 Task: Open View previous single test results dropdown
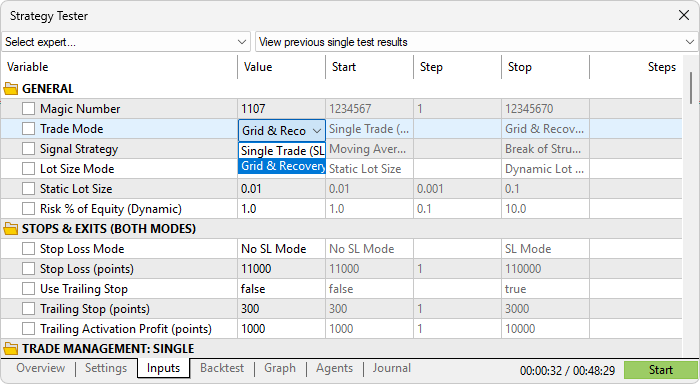477,42
